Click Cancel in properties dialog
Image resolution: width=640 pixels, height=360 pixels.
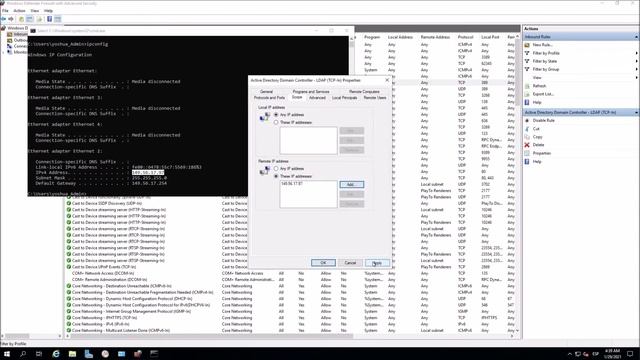click(350, 263)
